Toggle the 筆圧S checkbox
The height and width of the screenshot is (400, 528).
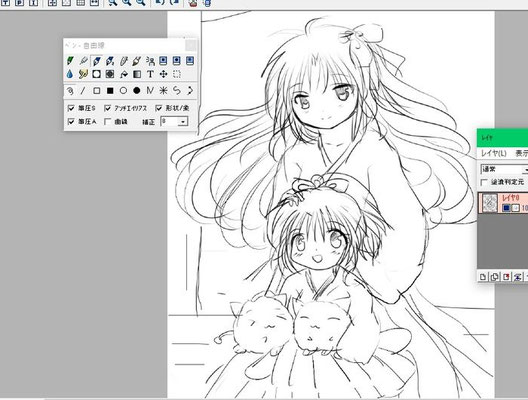pyautogui.click(x=71, y=108)
